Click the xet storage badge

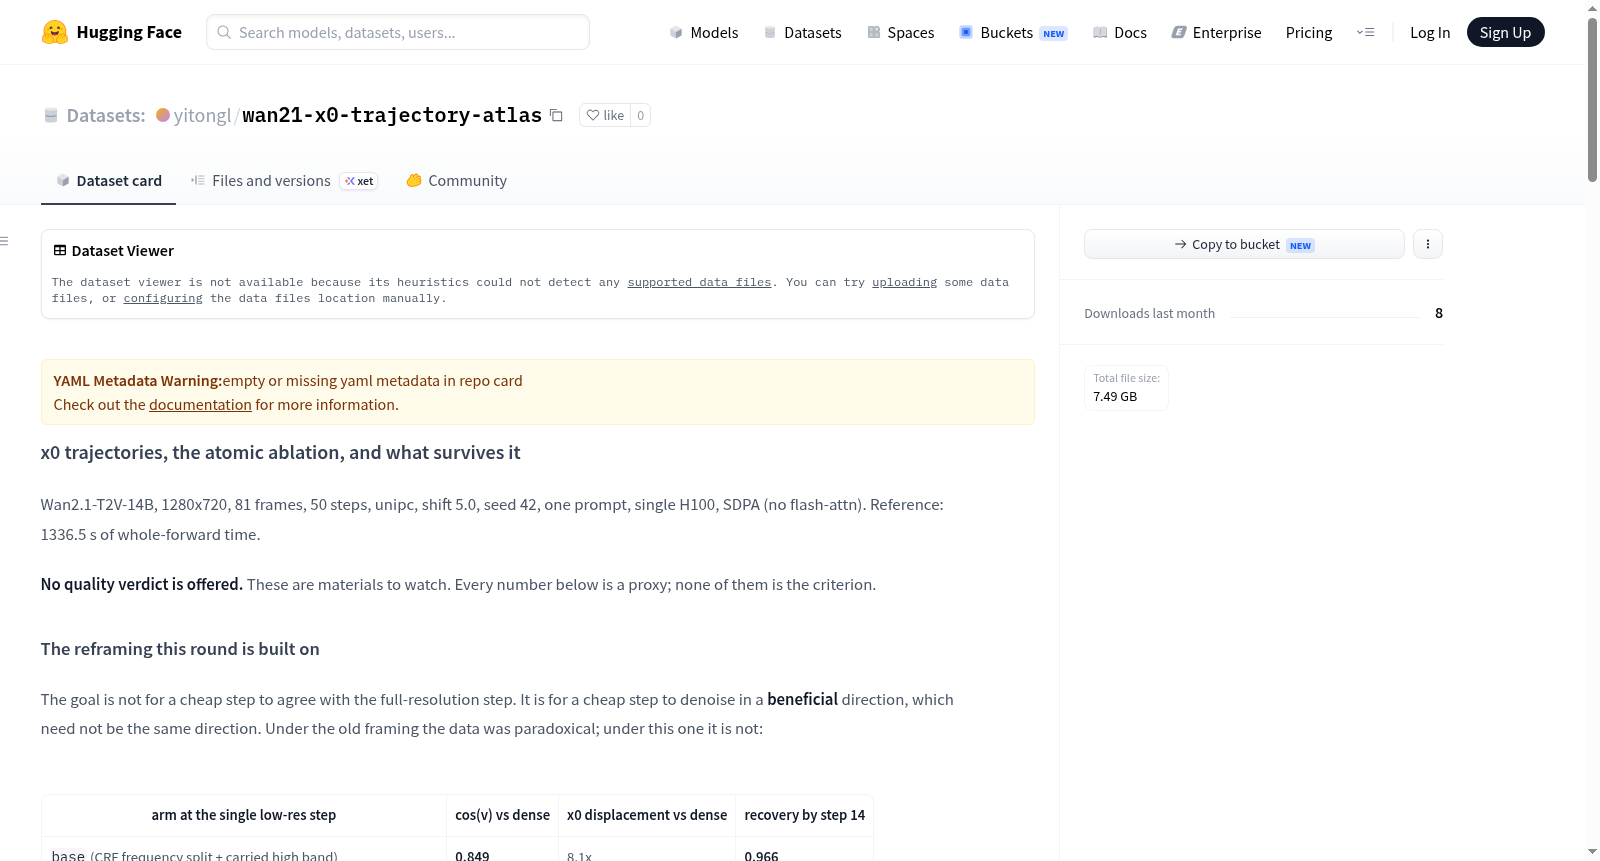coord(359,181)
